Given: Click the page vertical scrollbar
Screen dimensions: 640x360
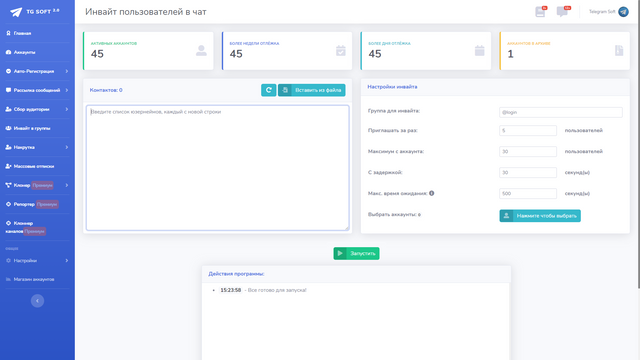Looking at the screenshot, I should click(638, 143).
